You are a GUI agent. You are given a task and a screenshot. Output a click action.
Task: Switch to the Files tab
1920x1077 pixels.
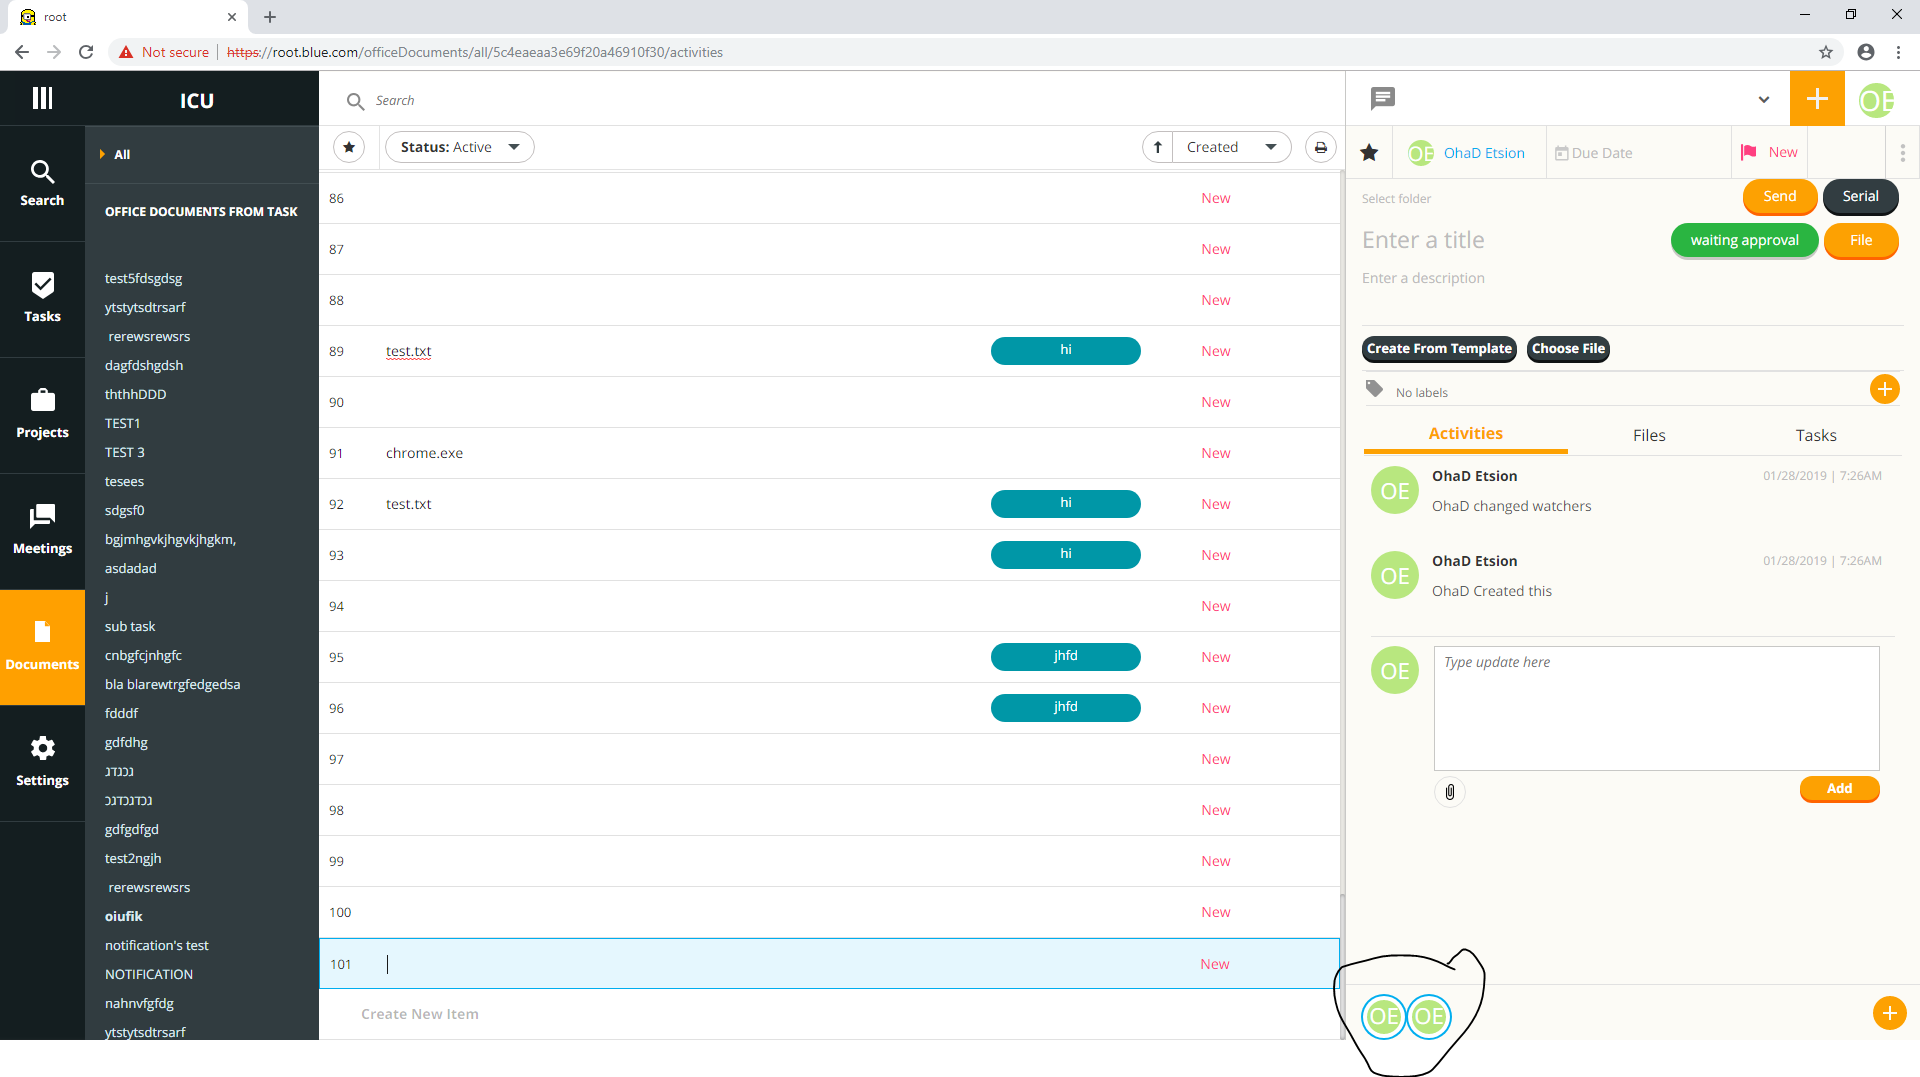[1648, 434]
